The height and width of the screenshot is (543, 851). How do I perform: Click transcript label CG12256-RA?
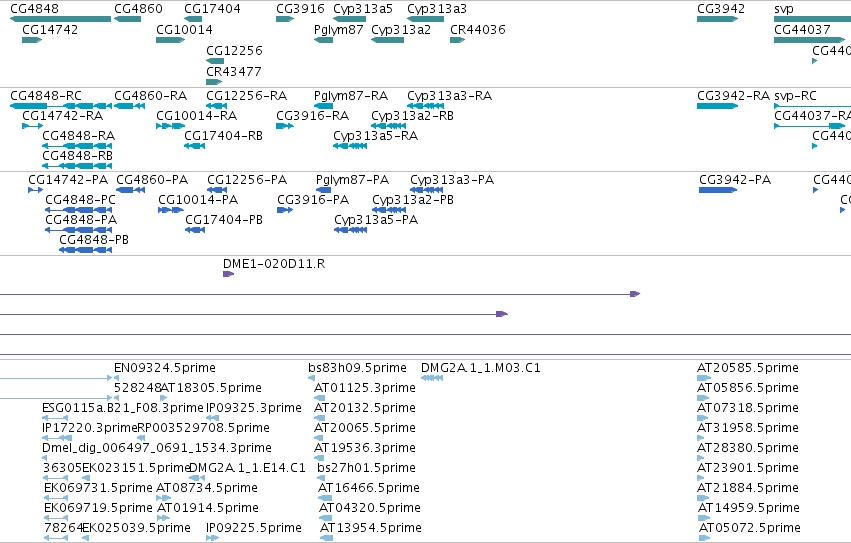pos(246,96)
